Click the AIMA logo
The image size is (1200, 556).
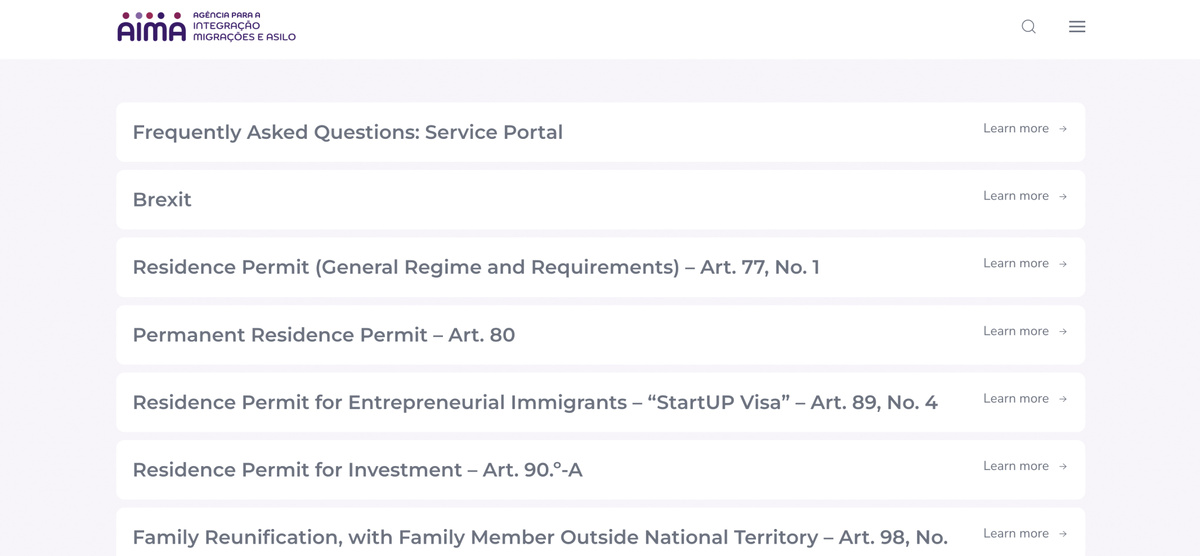[206, 27]
